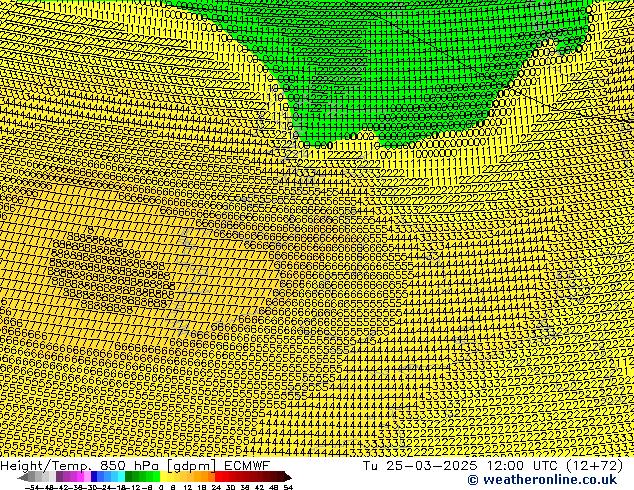The width and height of the screenshot is (634, 490).
Task: Click the dark brown right arrow end of legend
Action: pos(287,477)
